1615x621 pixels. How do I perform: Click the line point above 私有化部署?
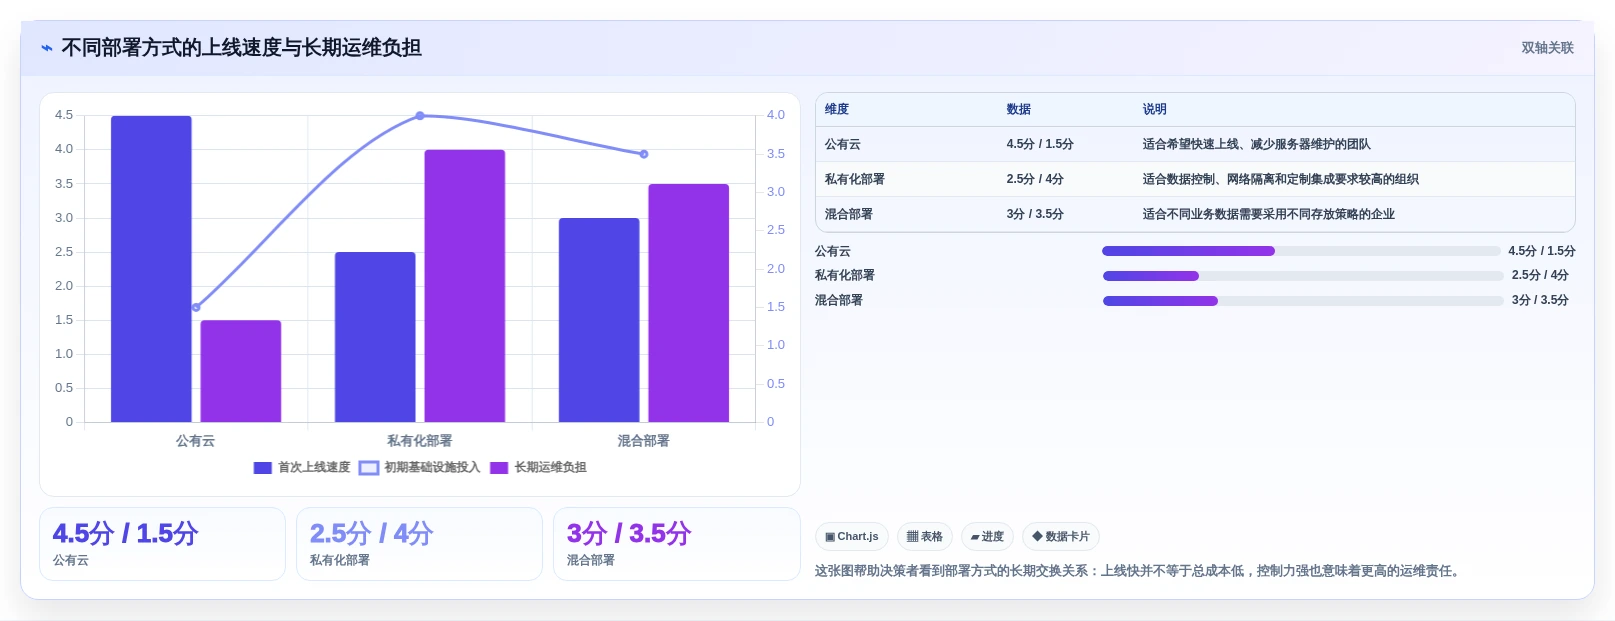click(x=420, y=116)
